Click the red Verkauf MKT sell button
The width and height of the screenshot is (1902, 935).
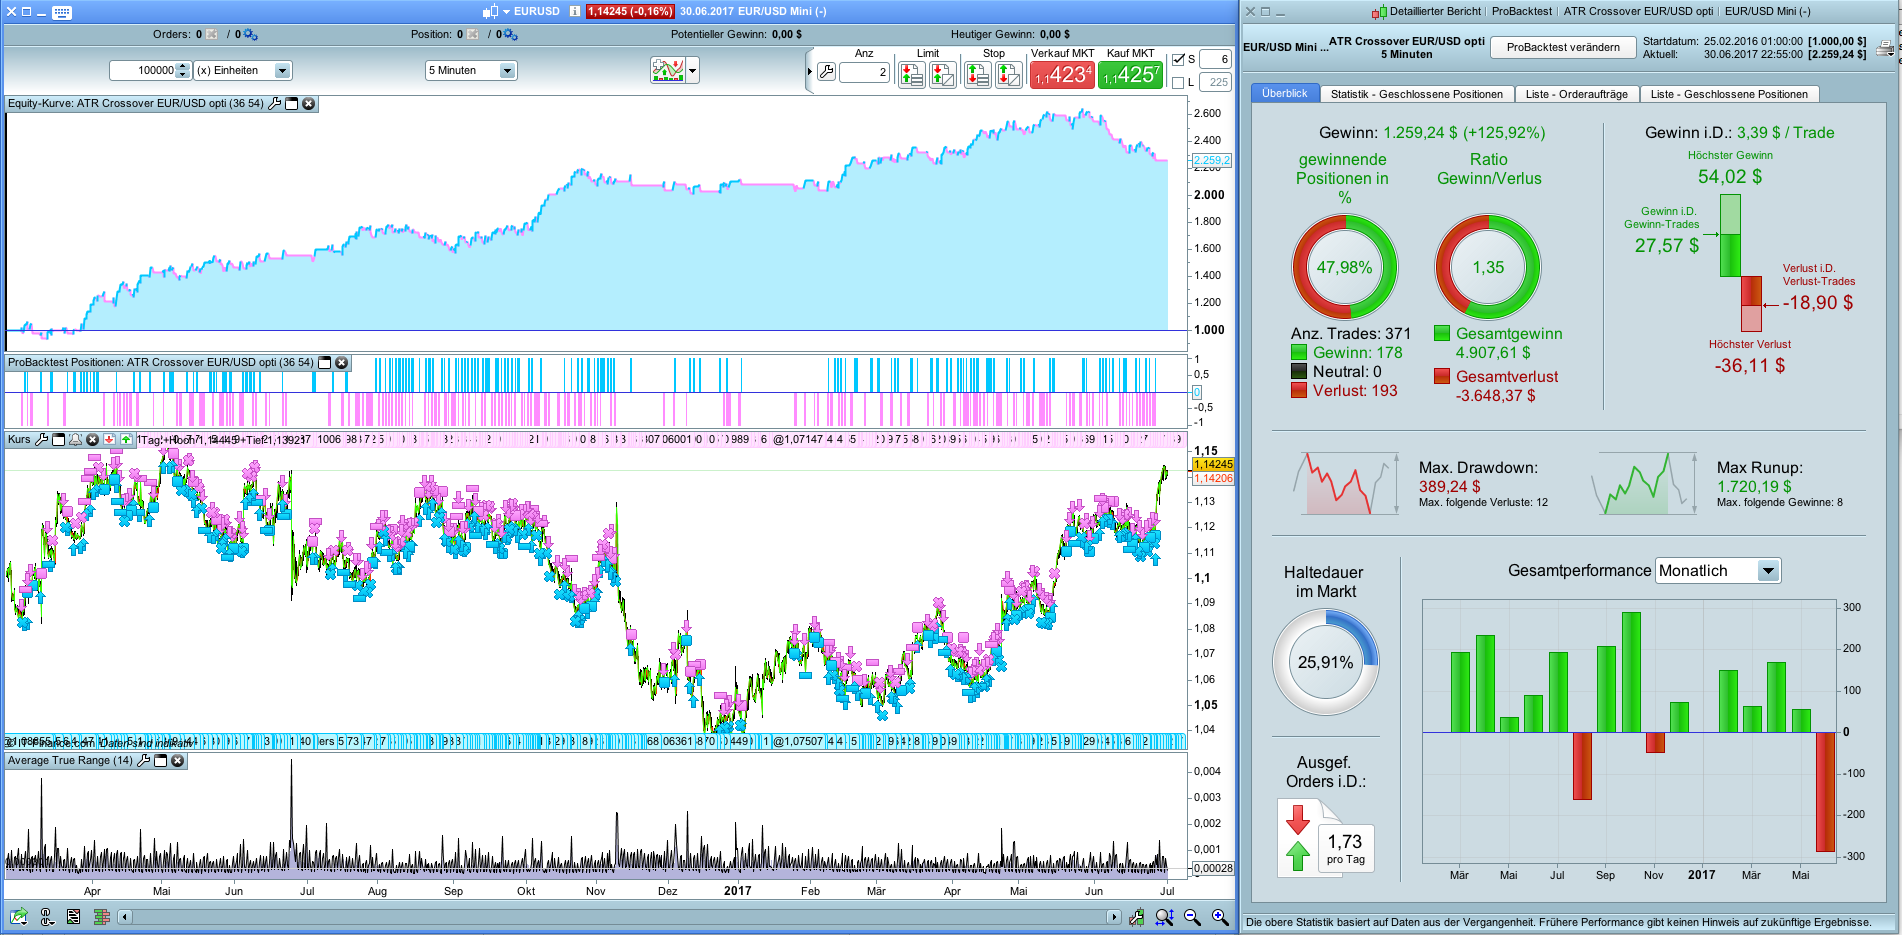(1062, 75)
